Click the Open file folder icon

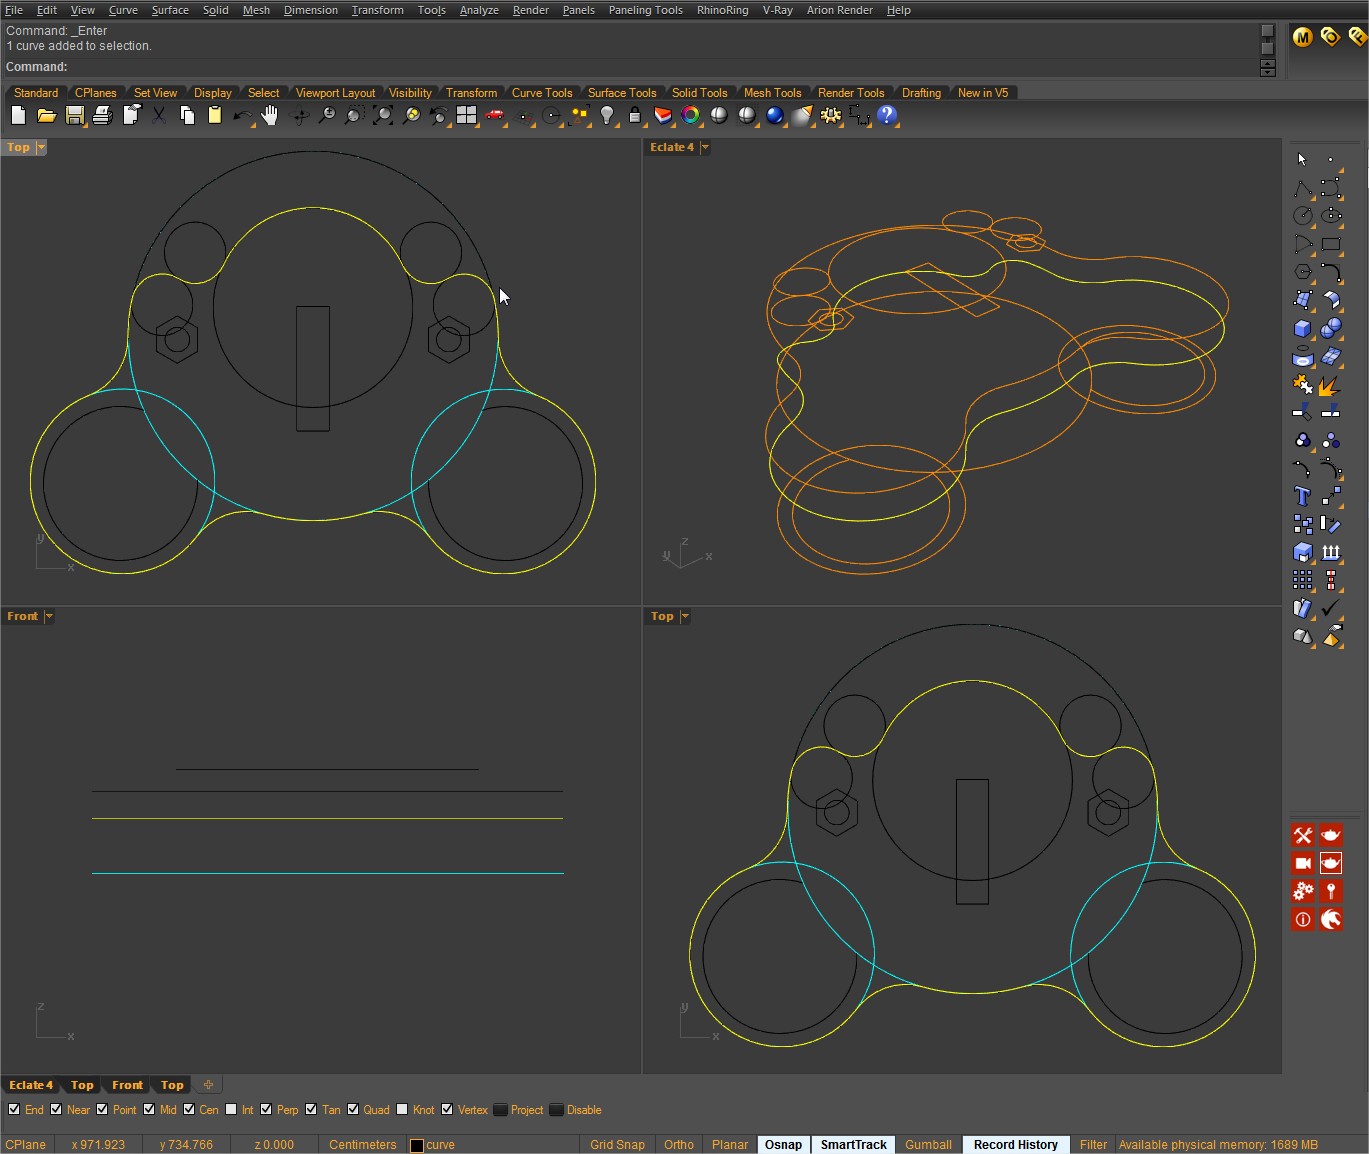[x=46, y=116]
